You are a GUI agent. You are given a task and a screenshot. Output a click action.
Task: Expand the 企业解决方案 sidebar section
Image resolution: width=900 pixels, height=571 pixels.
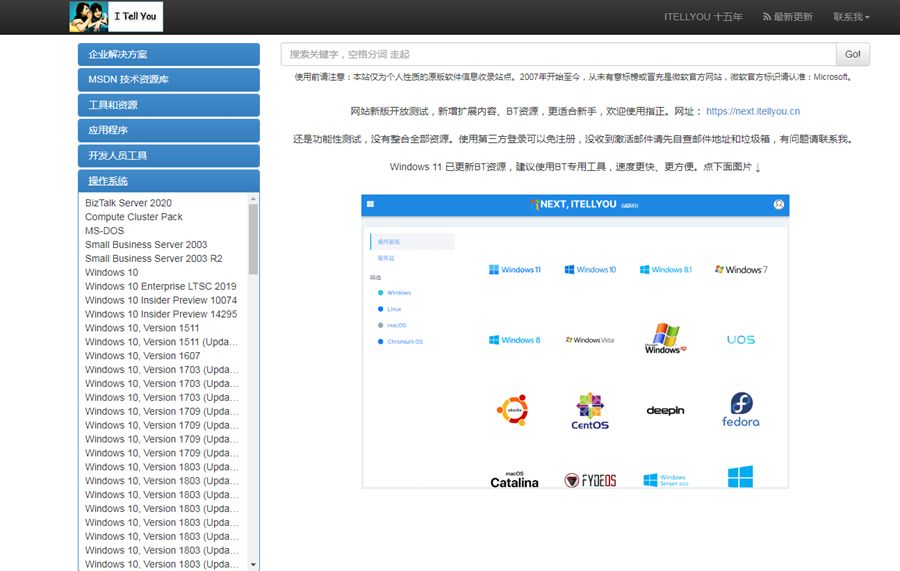[x=169, y=55]
